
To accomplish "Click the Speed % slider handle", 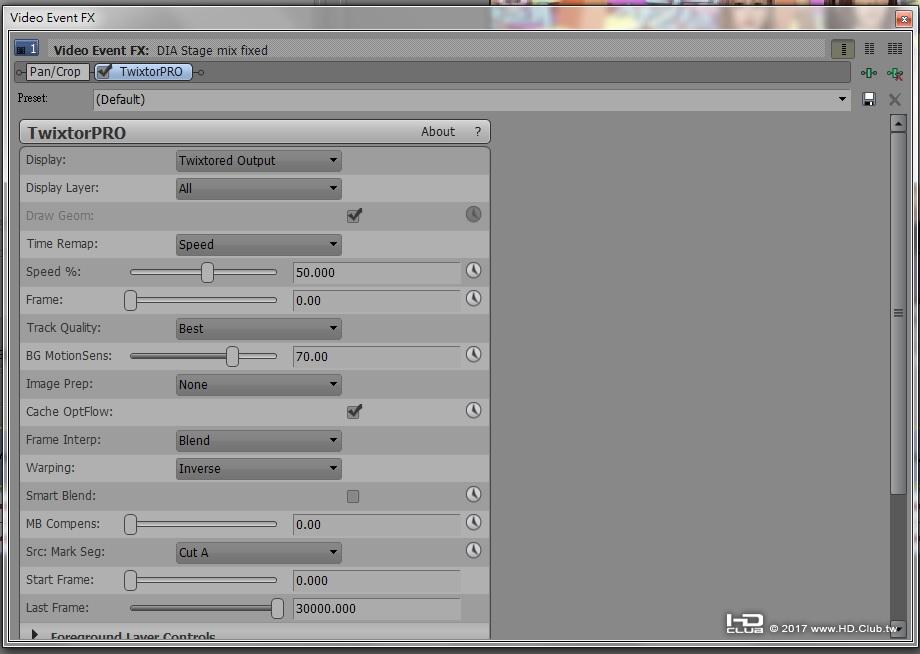I will tap(207, 272).
